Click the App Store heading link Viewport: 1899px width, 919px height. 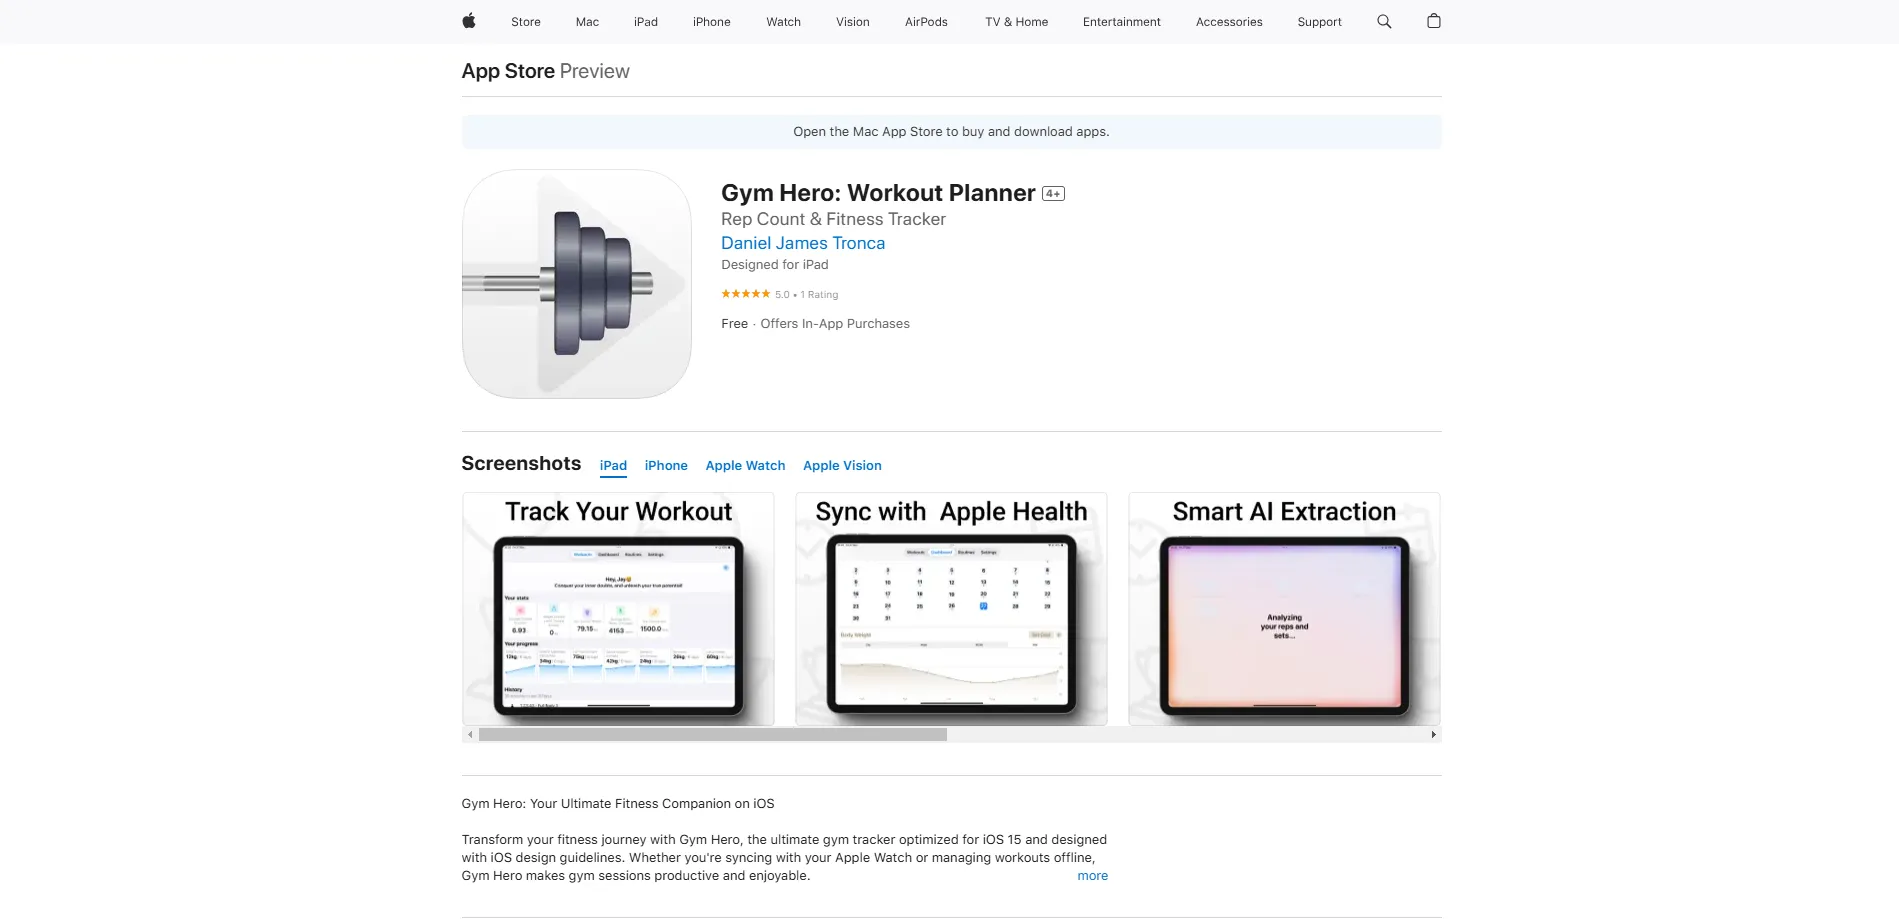click(508, 71)
